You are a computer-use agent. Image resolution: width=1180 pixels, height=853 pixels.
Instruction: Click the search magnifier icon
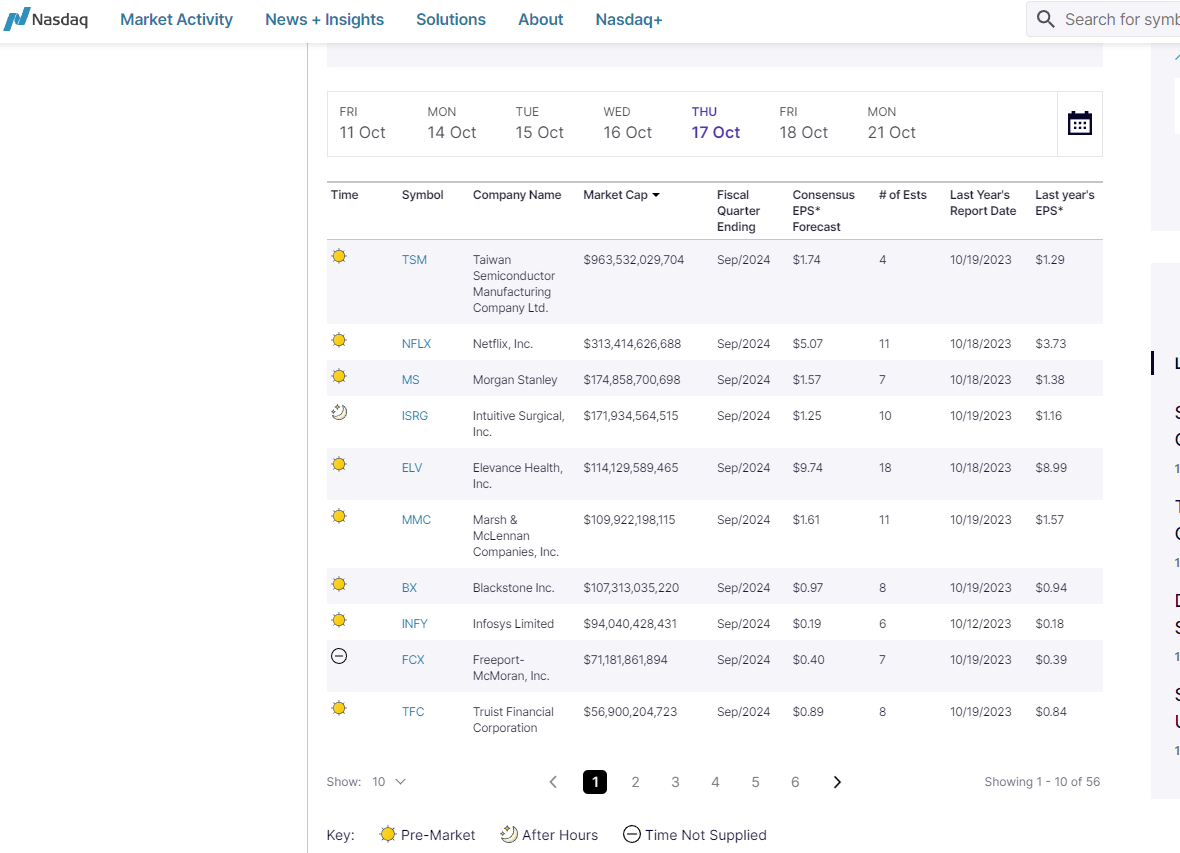(1045, 19)
